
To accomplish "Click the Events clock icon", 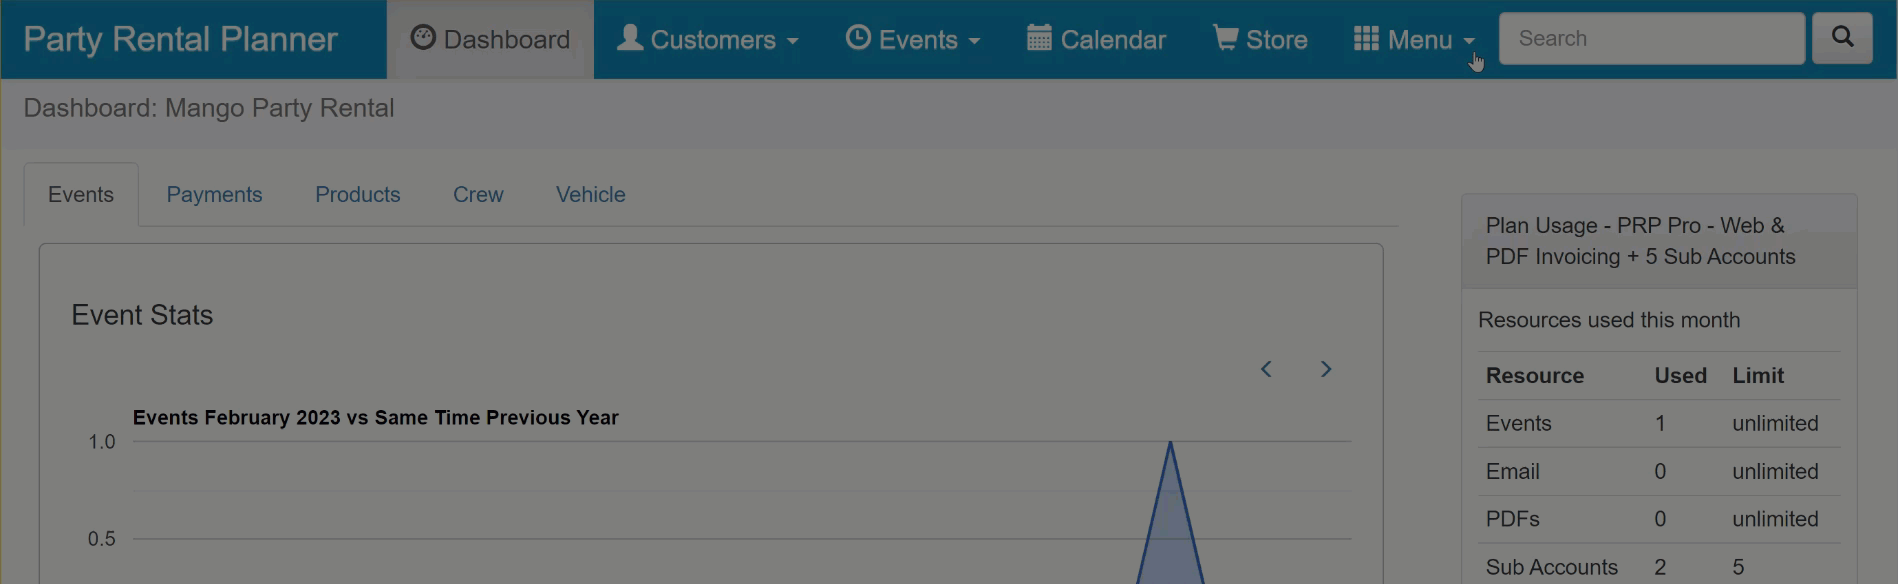I will 858,38.
